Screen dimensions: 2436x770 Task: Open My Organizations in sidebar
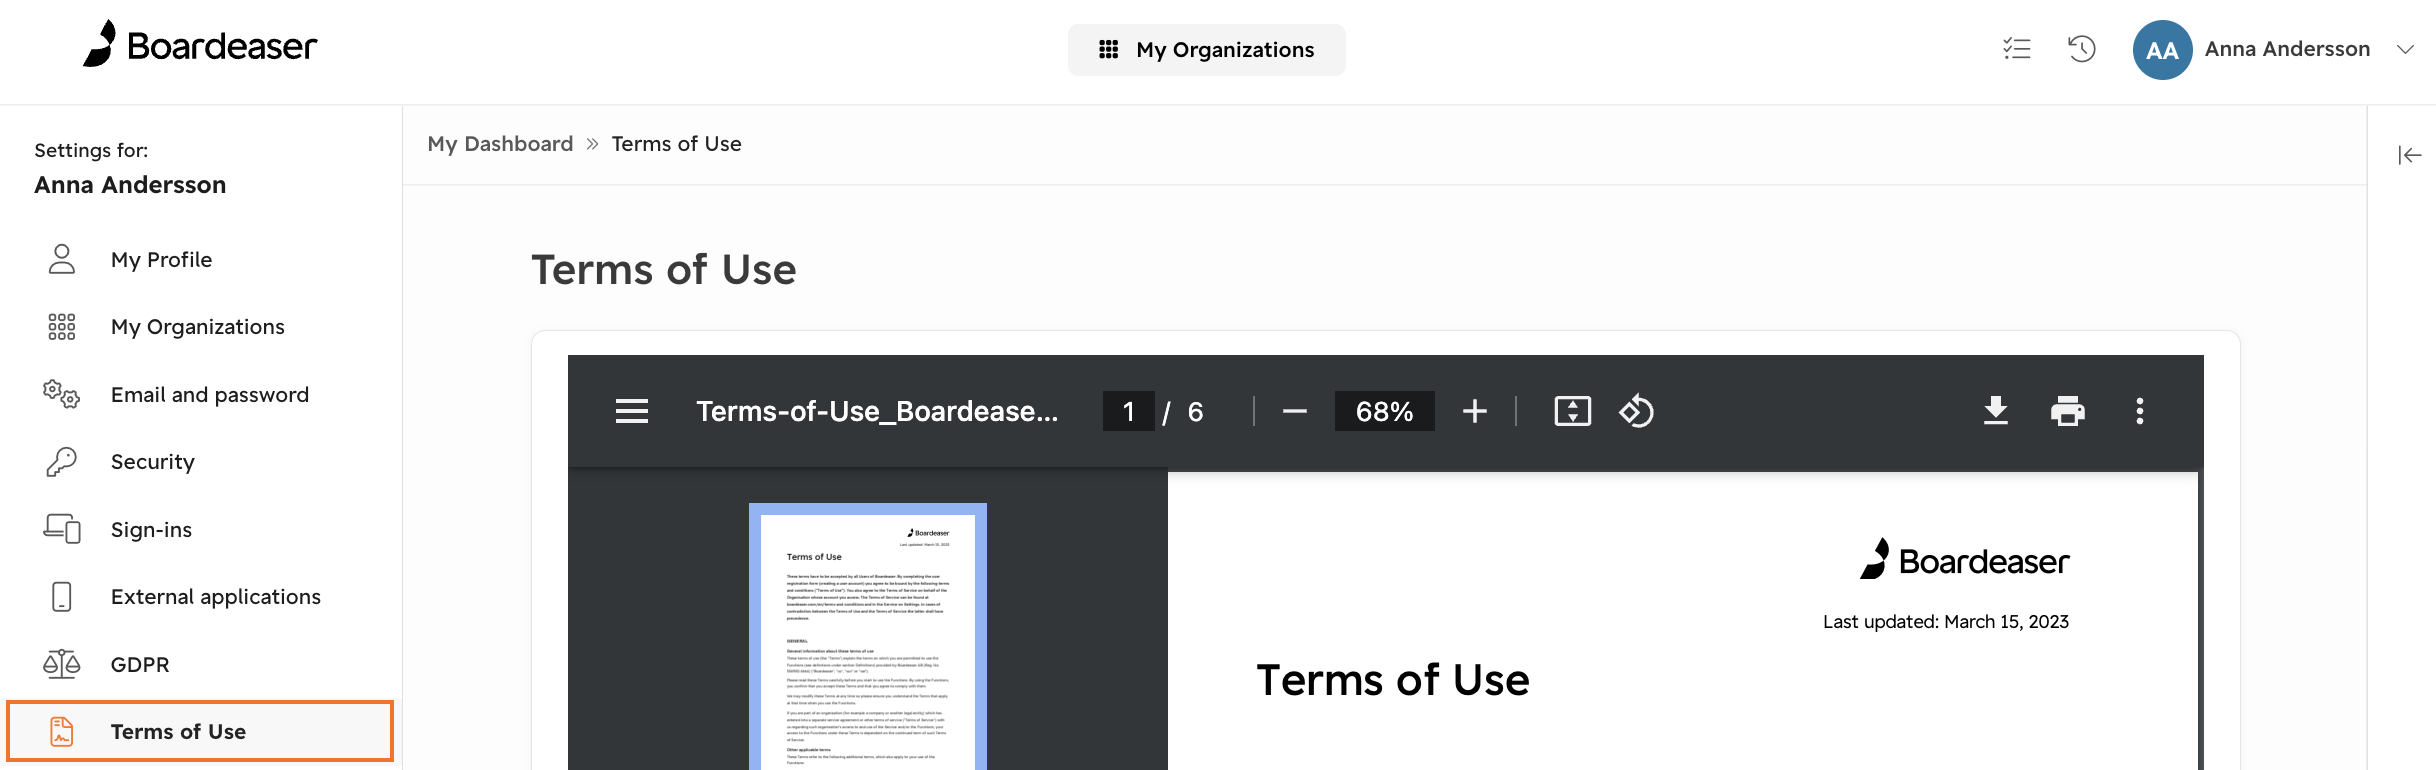[200, 327]
